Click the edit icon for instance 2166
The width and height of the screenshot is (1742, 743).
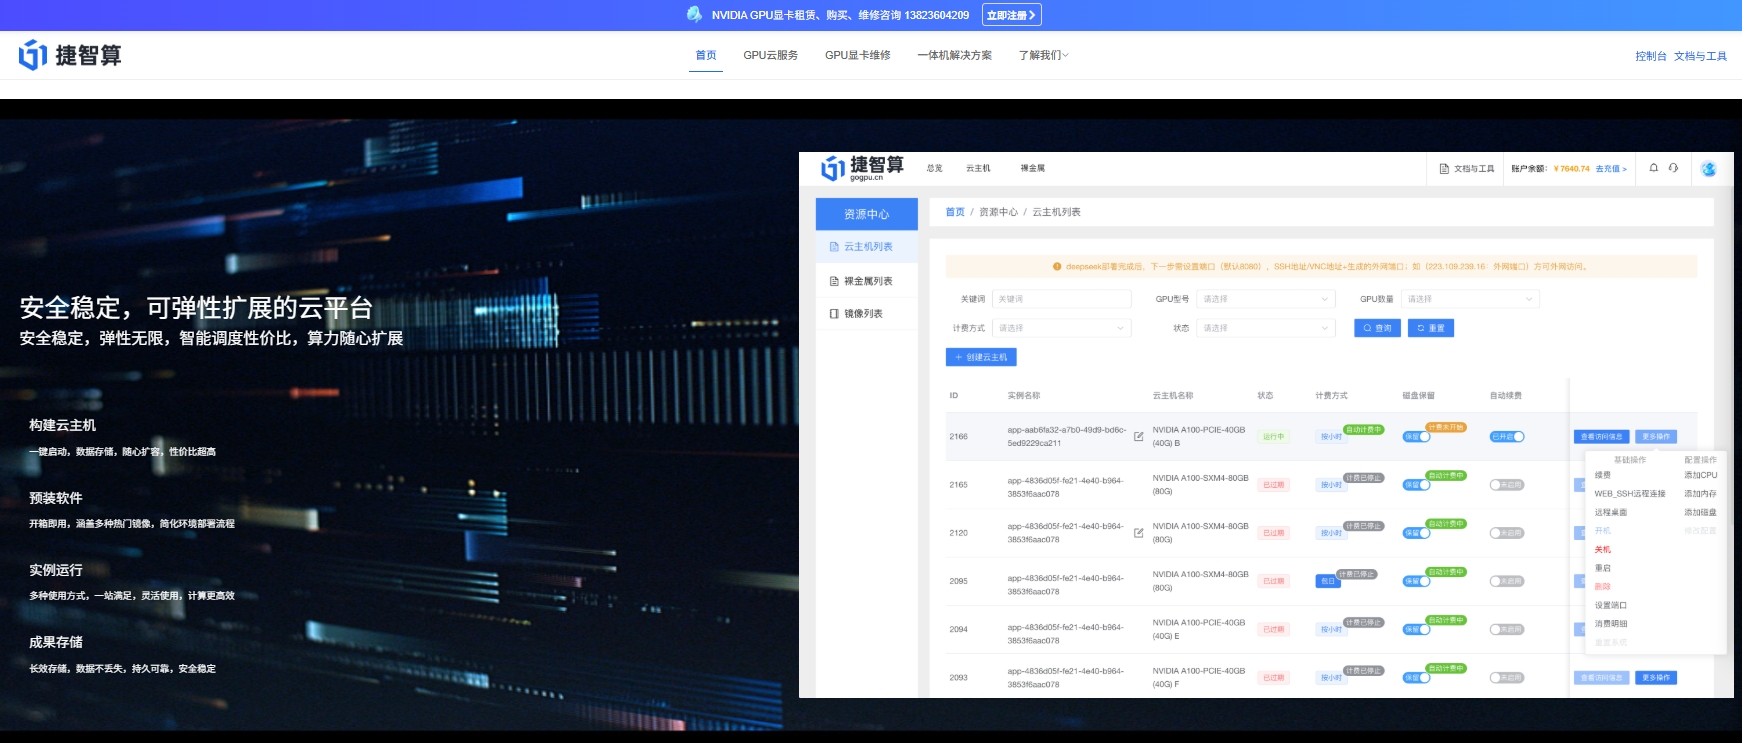point(1138,437)
